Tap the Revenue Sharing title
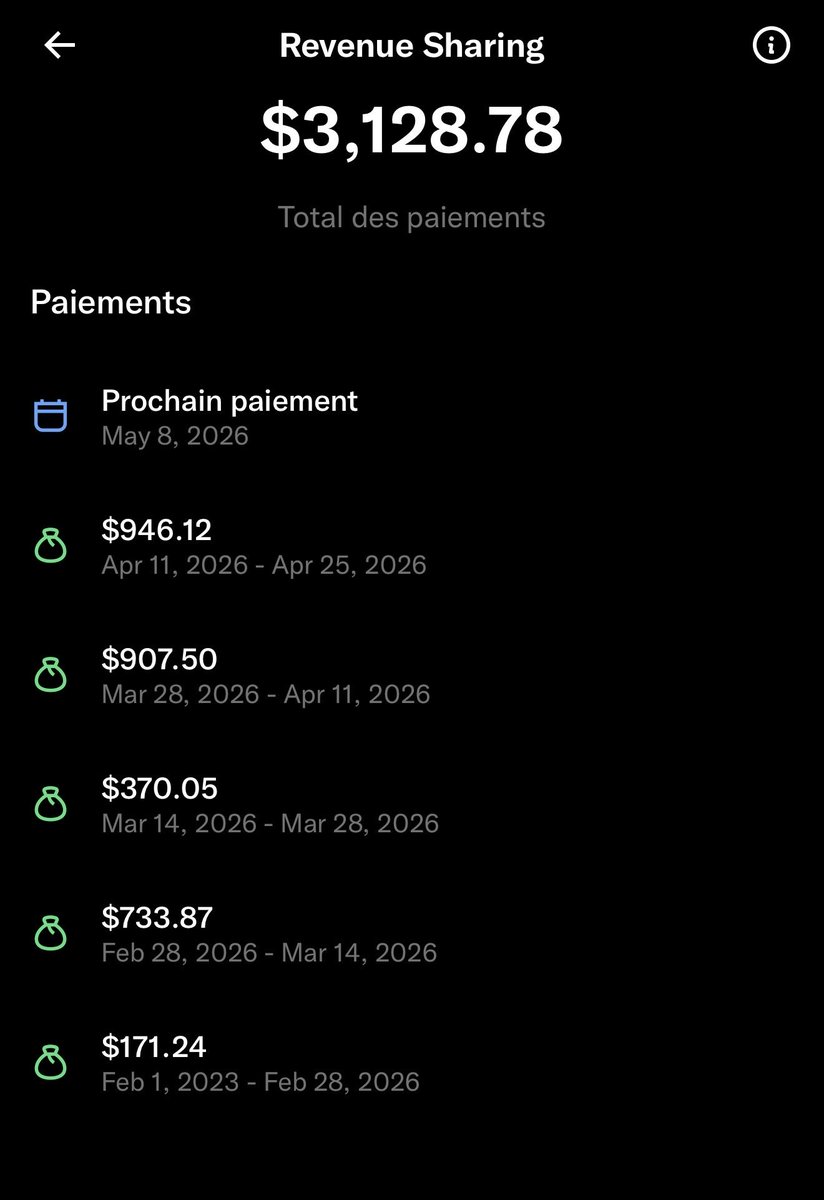 (x=412, y=46)
